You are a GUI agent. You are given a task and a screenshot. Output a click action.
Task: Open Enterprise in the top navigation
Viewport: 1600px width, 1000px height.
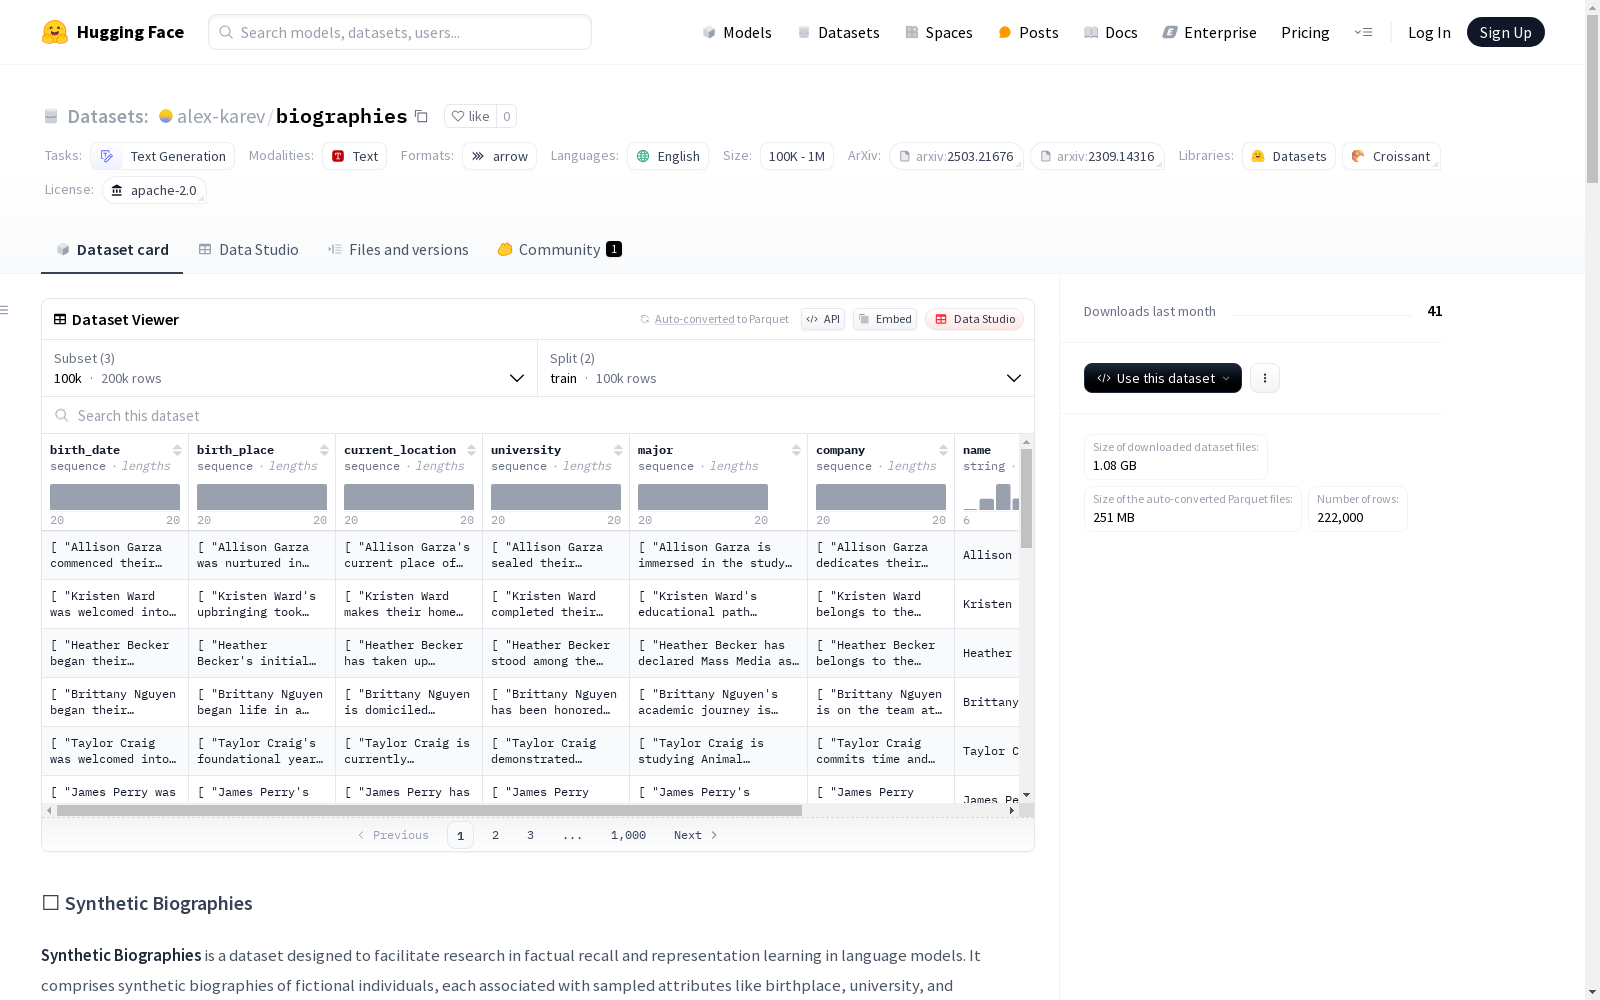click(x=1209, y=32)
